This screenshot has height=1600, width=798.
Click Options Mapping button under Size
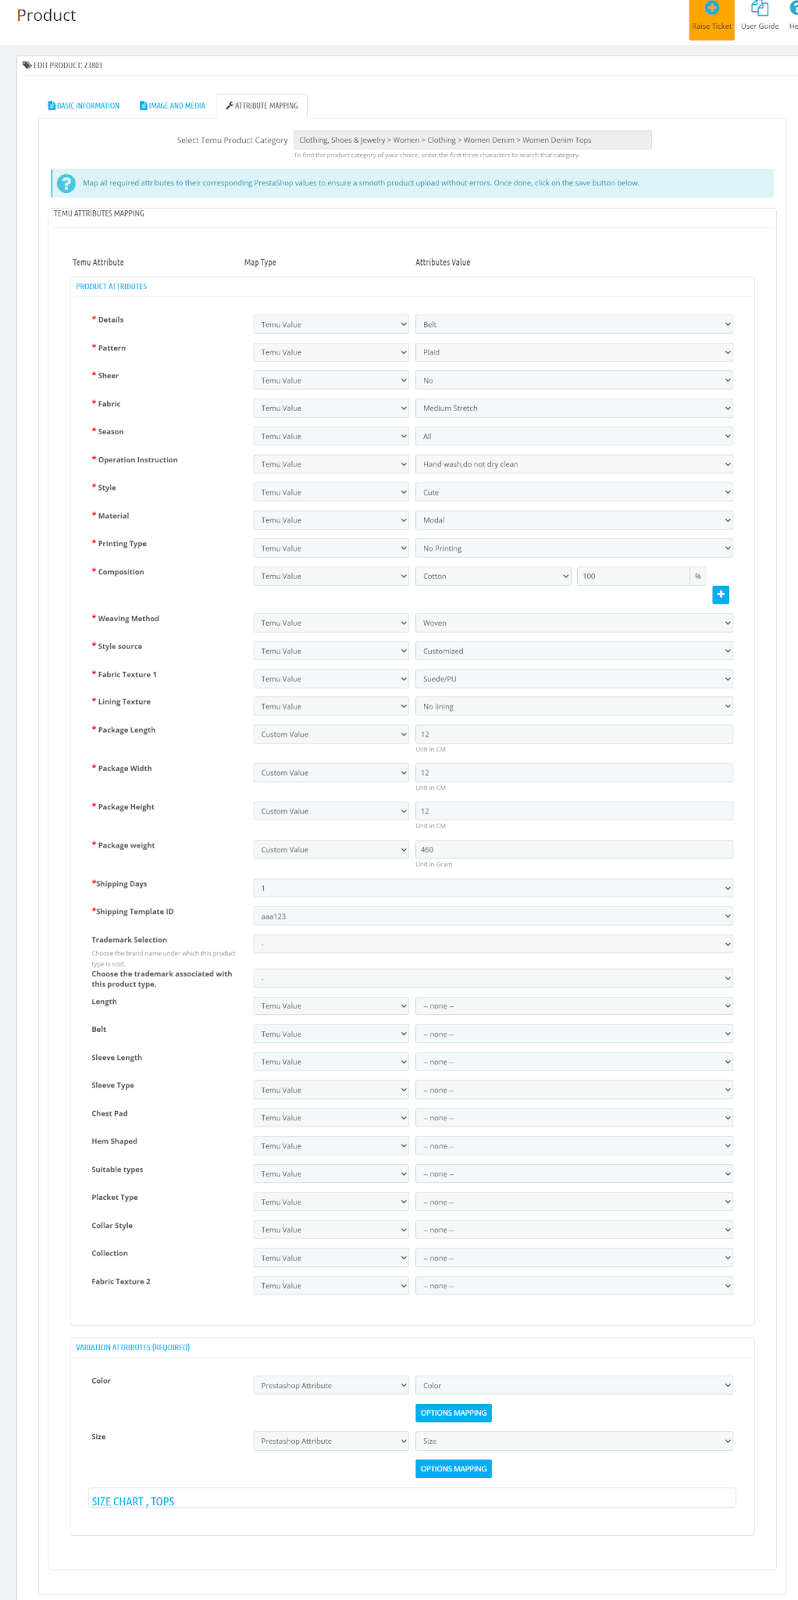click(454, 1469)
